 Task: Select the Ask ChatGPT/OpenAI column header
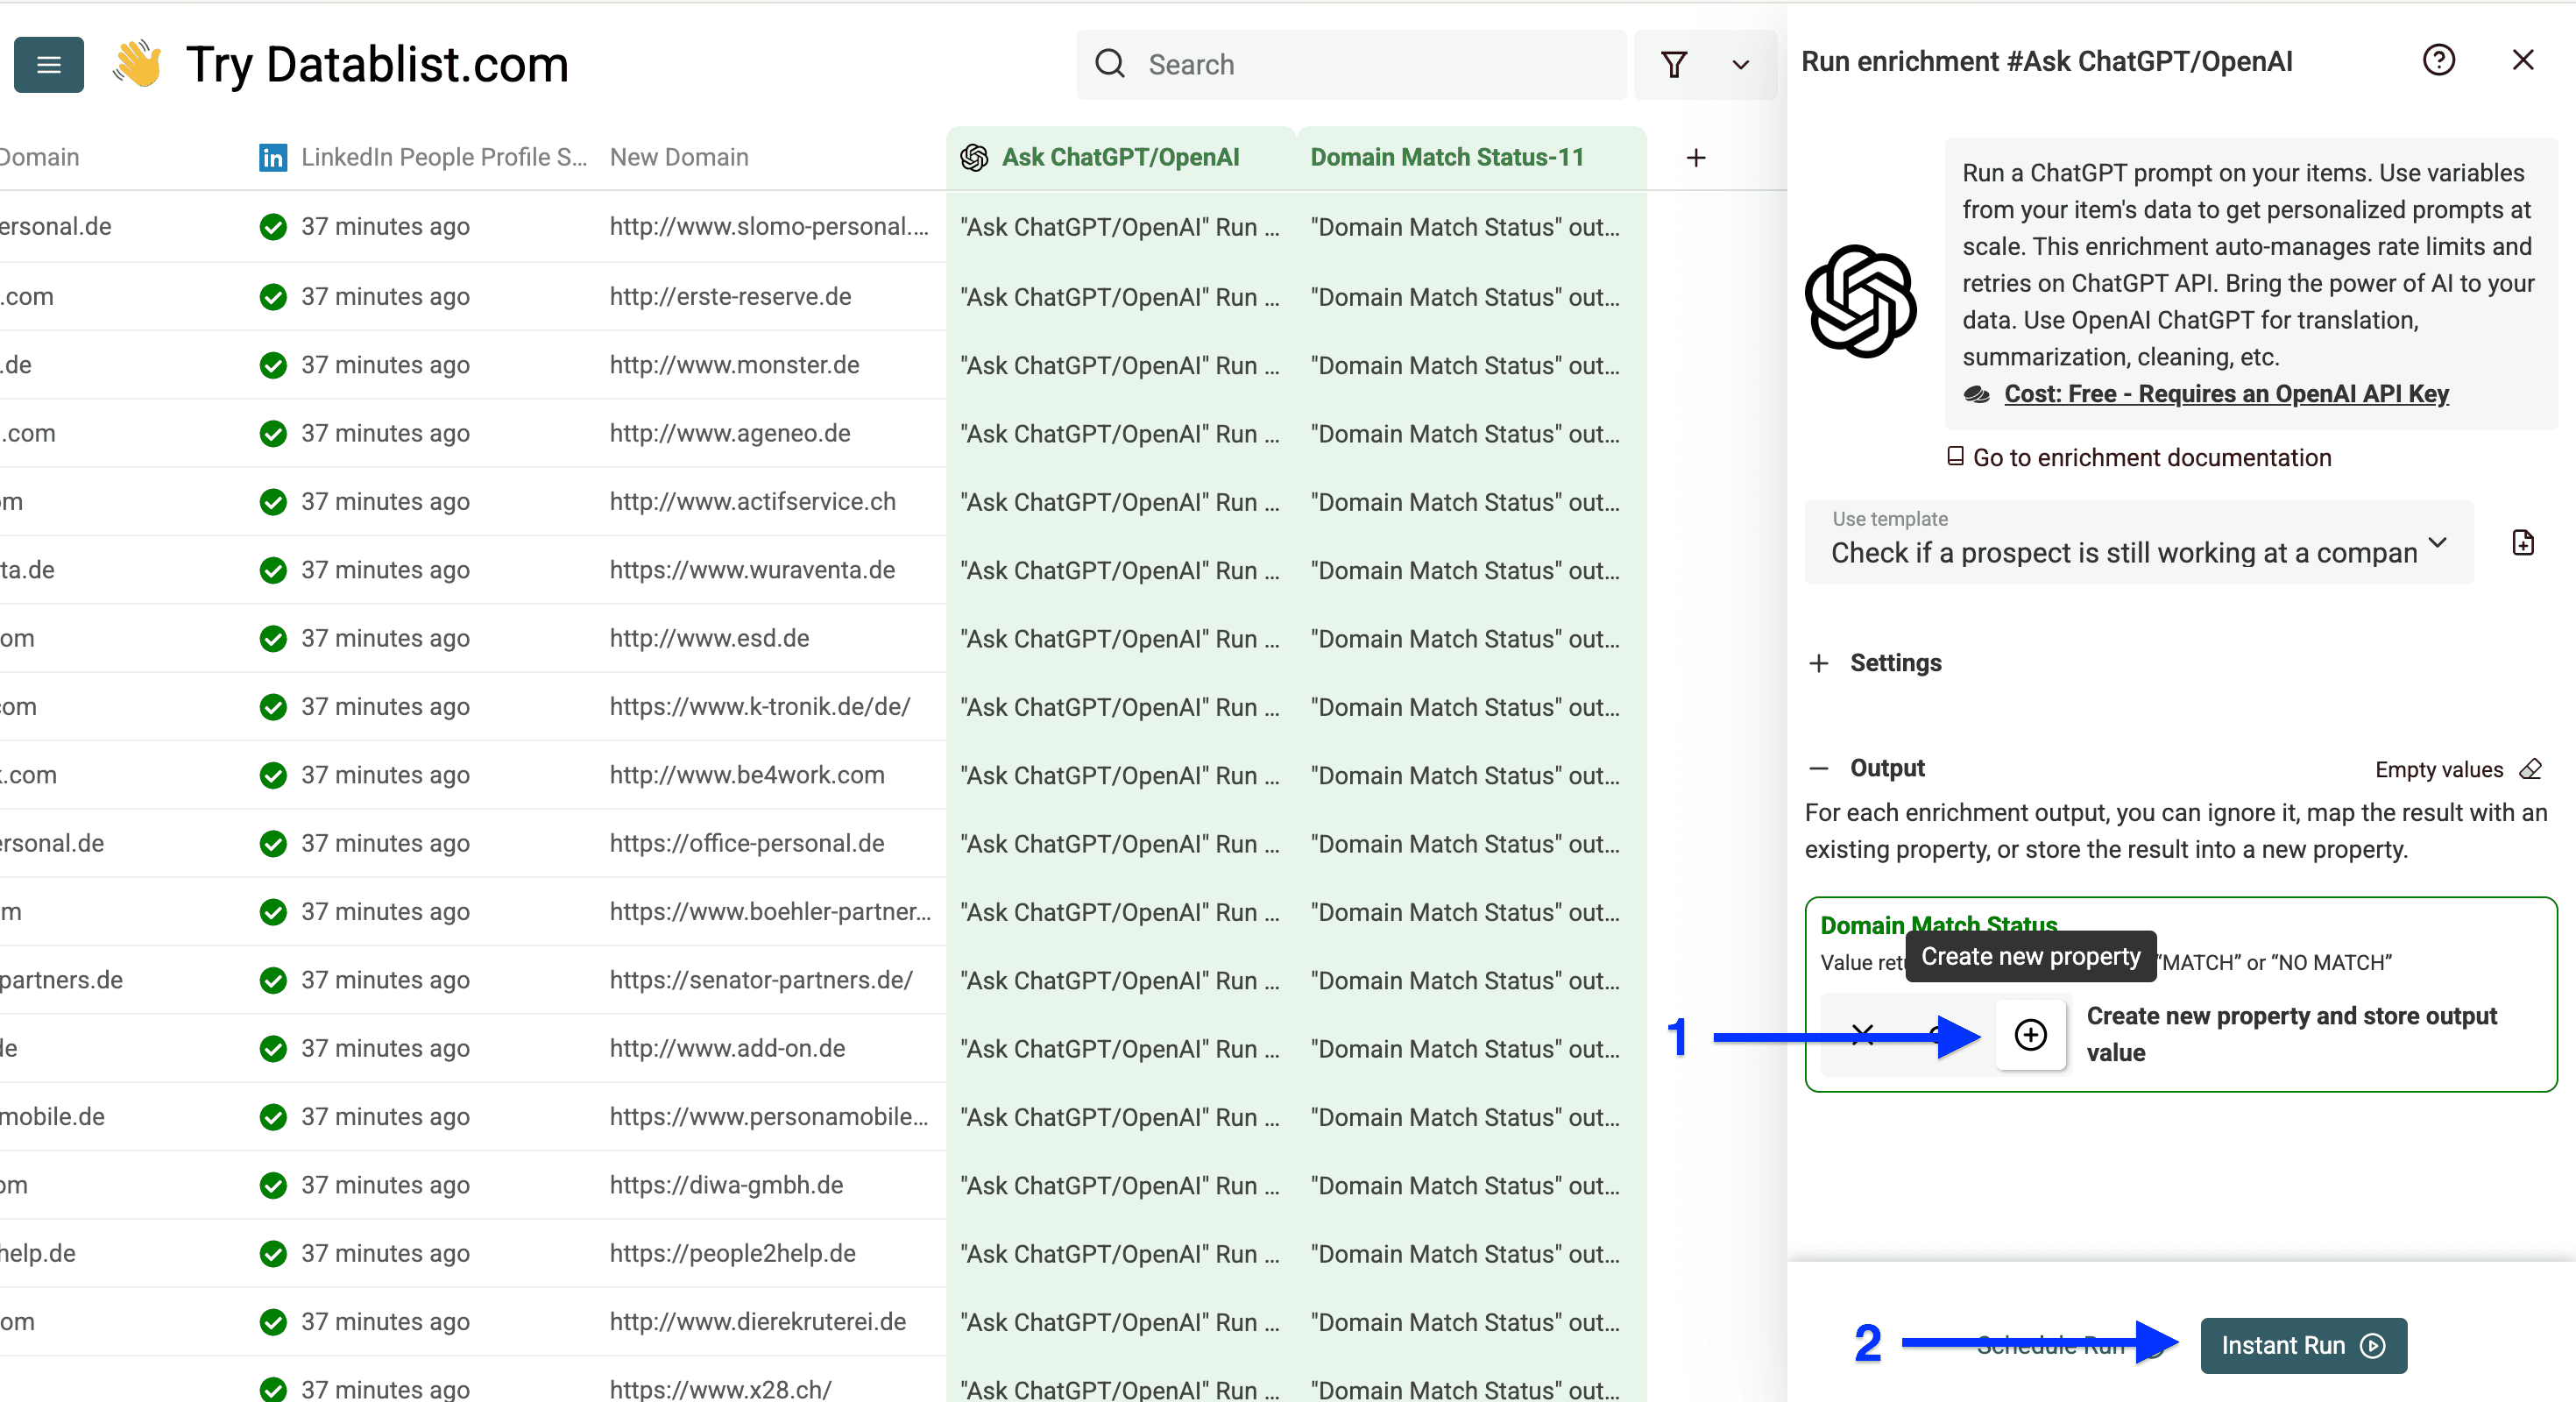1120,157
